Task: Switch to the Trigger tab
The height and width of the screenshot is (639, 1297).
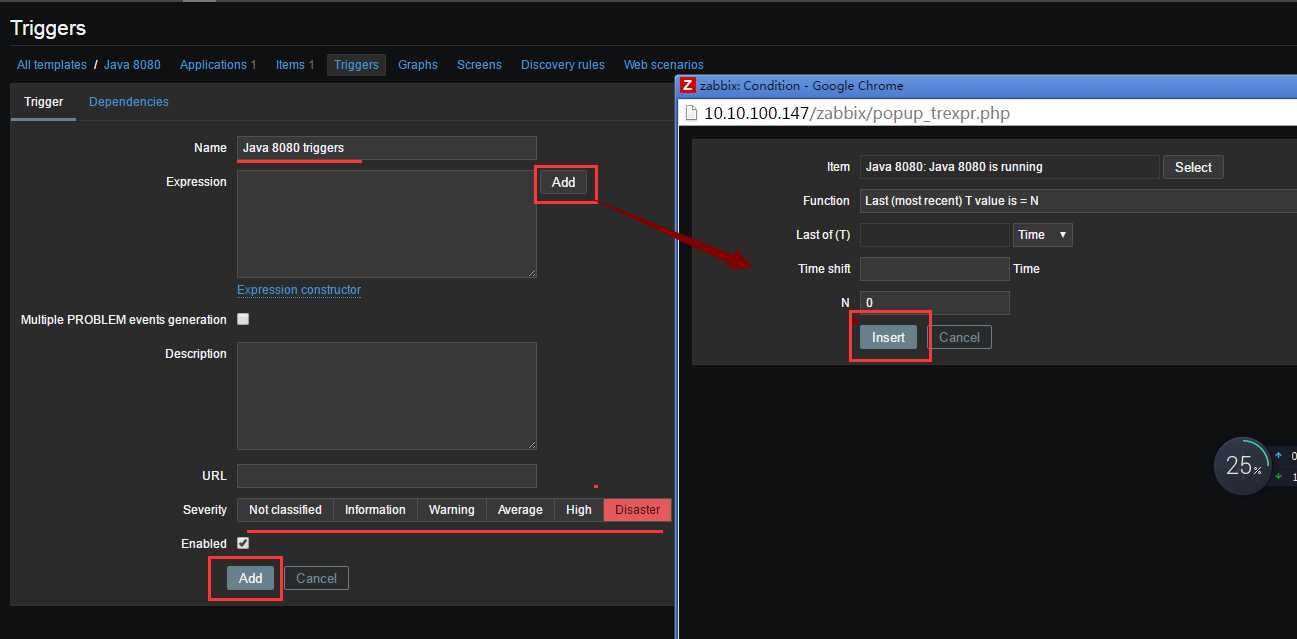Action: [x=44, y=102]
